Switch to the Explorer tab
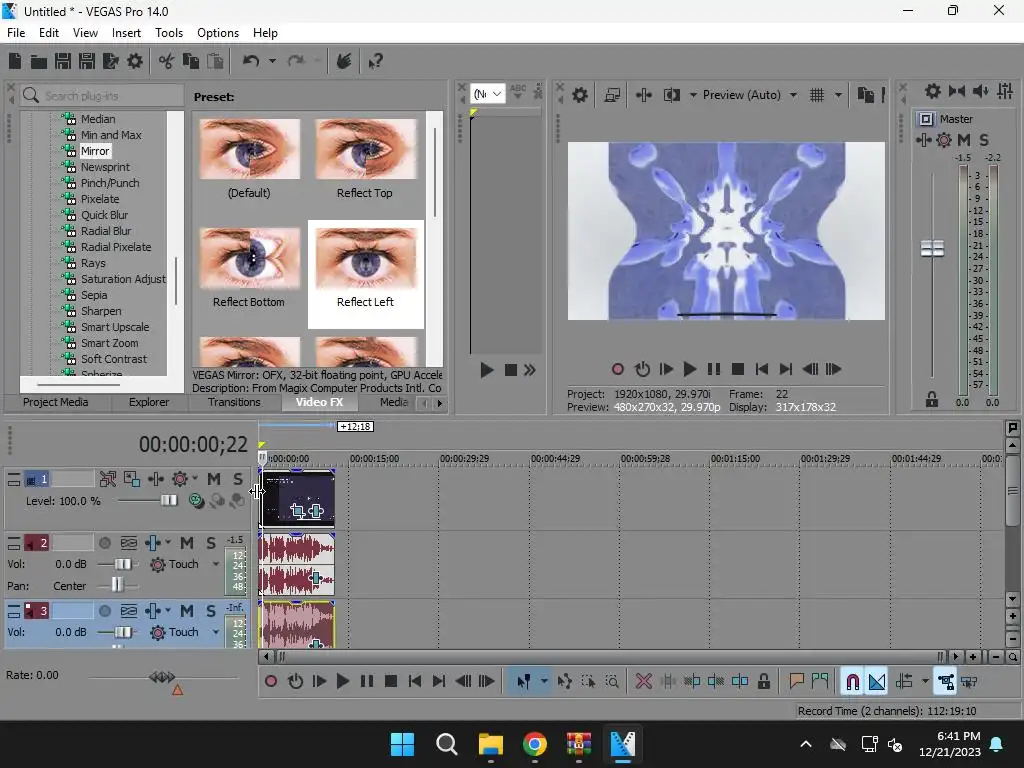1024x768 pixels. [x=149, y=402]
